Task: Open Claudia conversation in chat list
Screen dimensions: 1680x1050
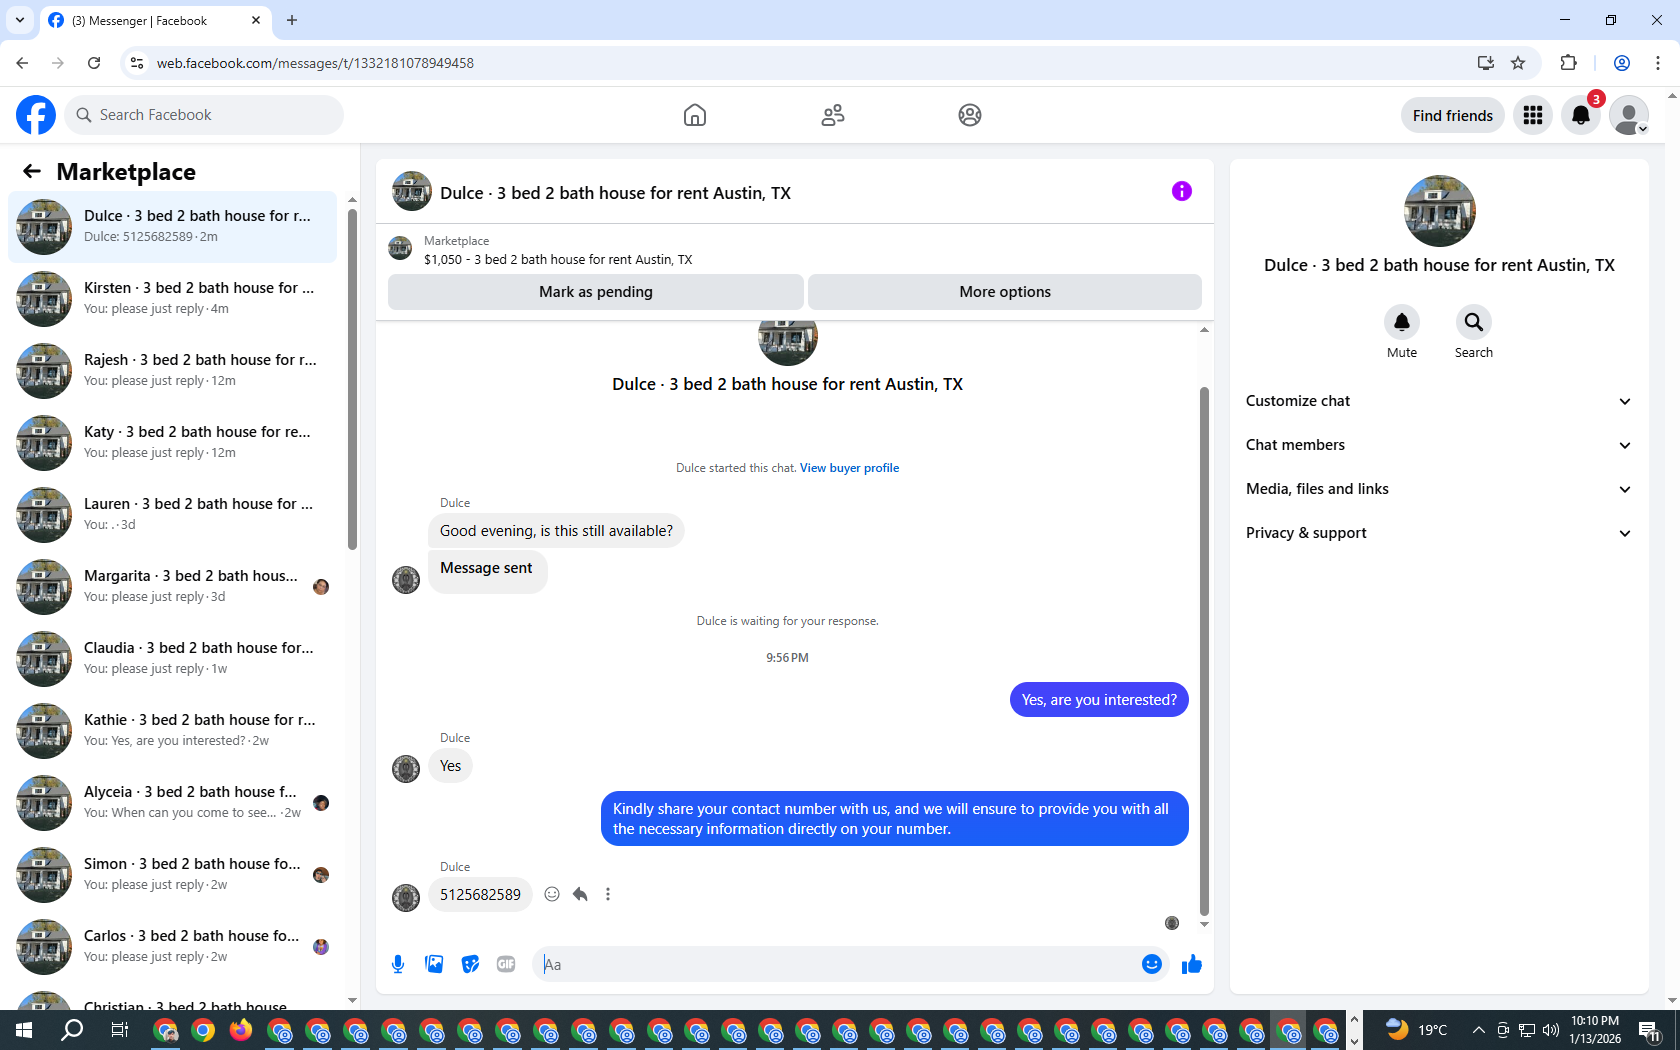Action: (172, 659)
